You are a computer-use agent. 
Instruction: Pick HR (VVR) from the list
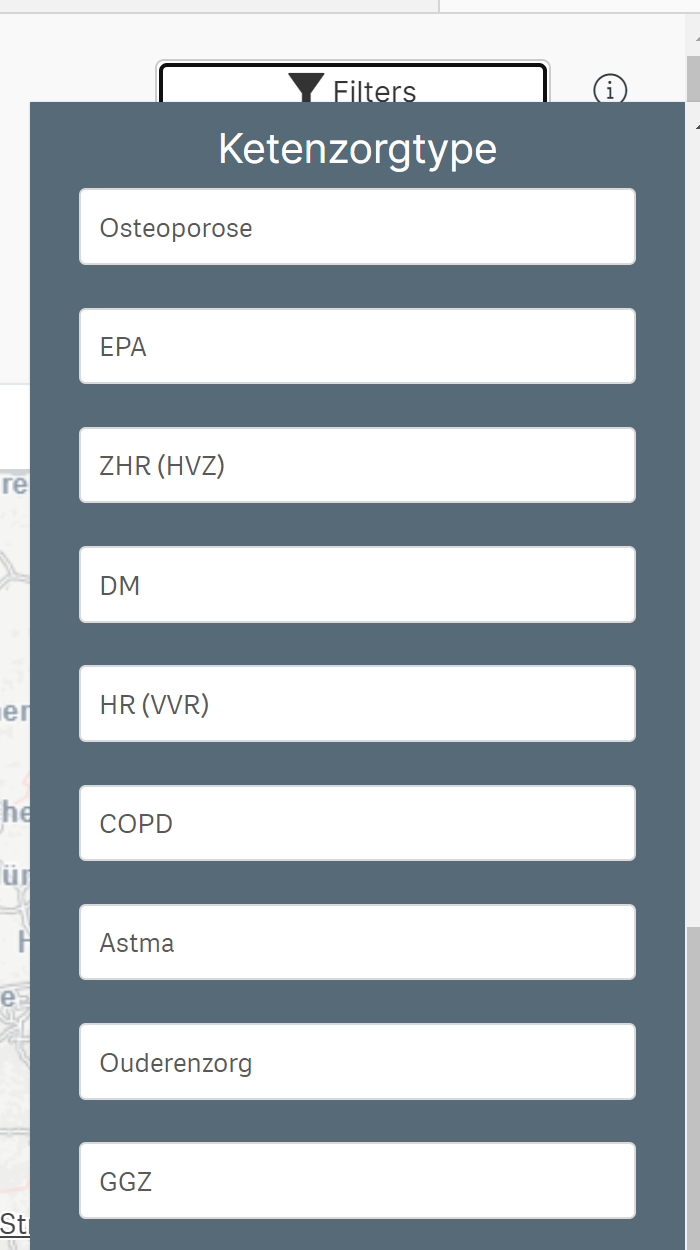click(x=357, y=704)
